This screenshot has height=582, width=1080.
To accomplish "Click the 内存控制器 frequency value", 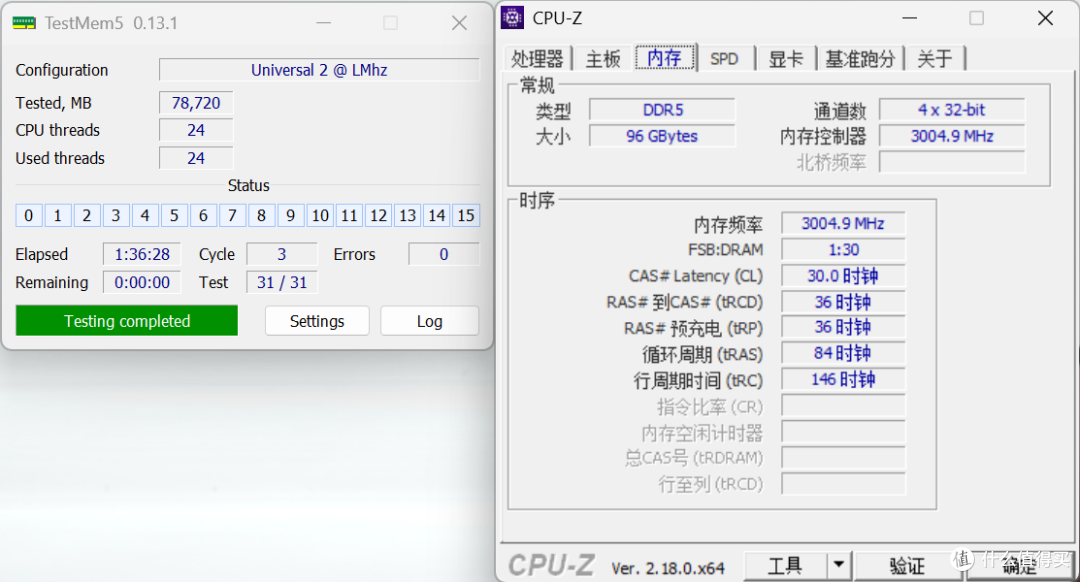I will 952,136.
